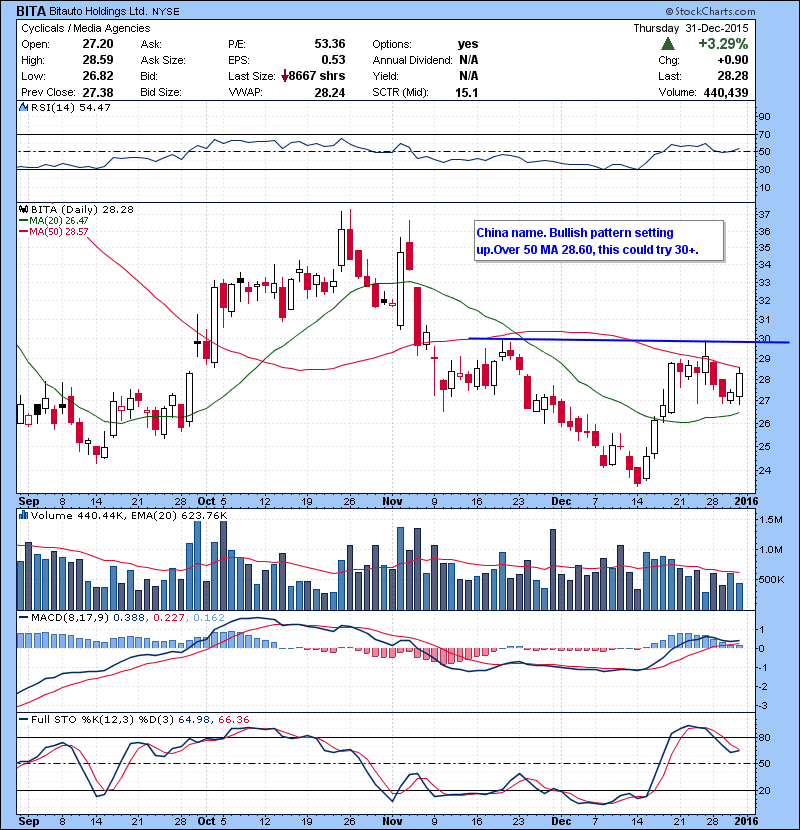Viewport: 800px width, 830px height.
Task: Click the candlestick icon beside BITA (Daily)
Action: pos(23,210)
